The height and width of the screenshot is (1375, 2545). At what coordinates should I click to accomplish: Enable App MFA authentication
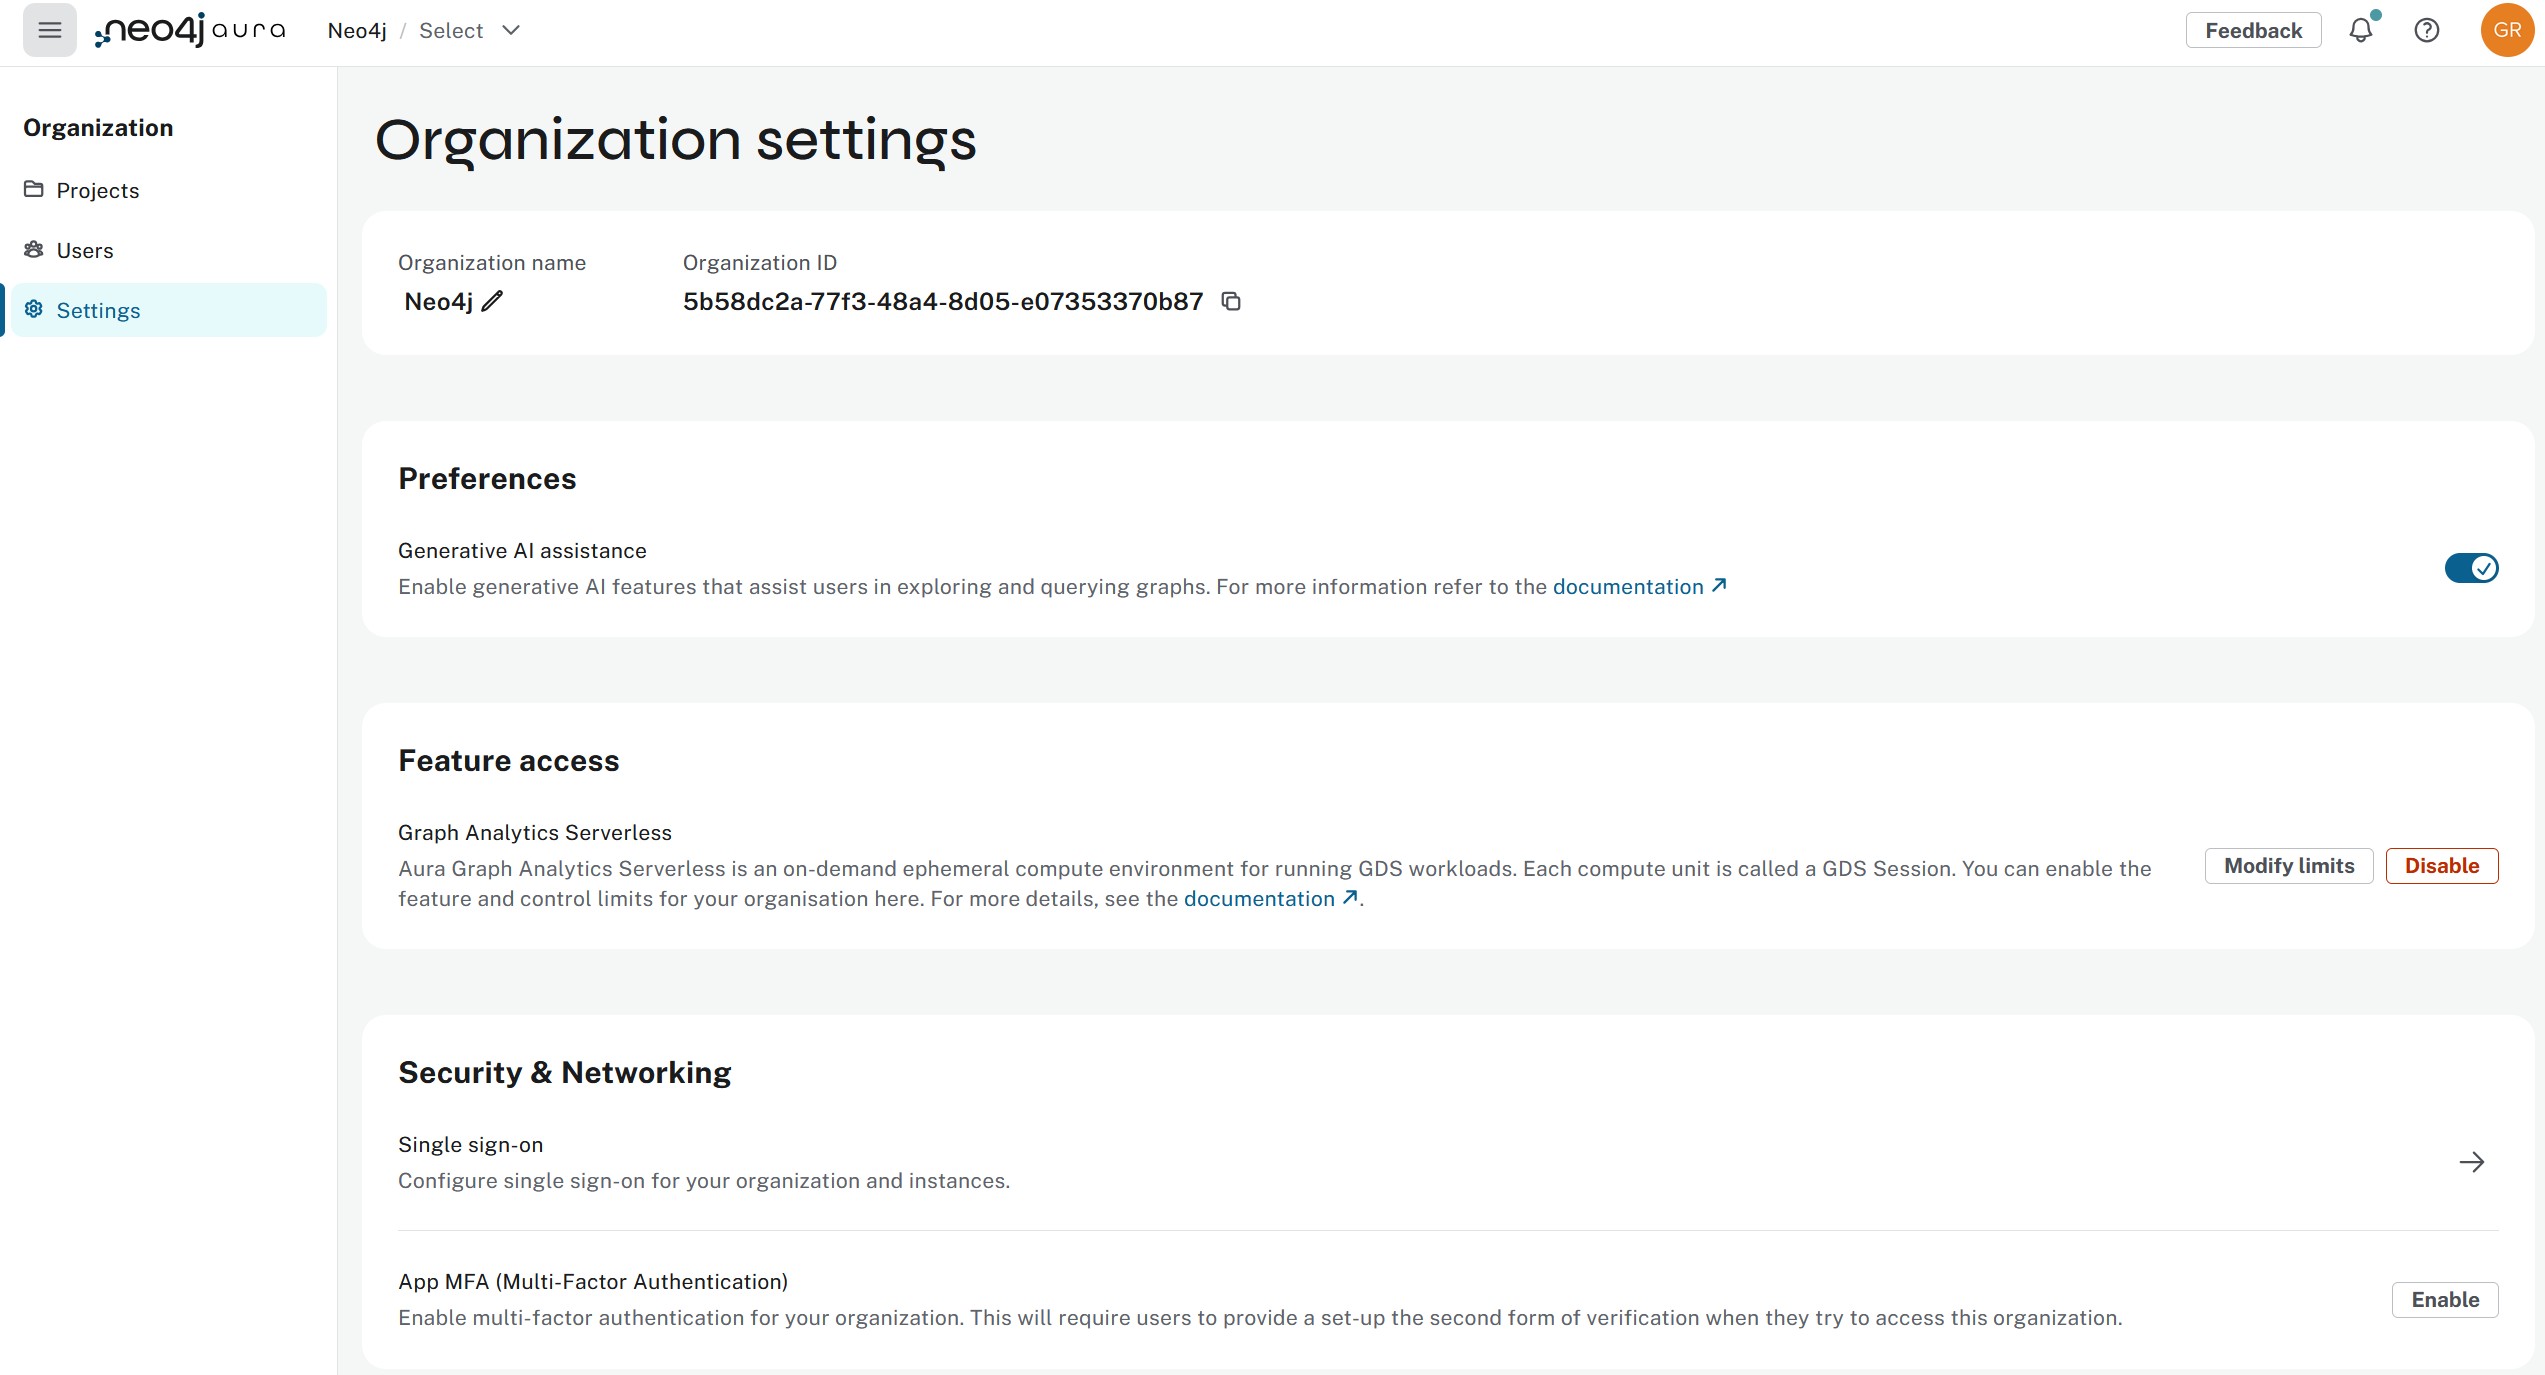click(2444, 1300)
